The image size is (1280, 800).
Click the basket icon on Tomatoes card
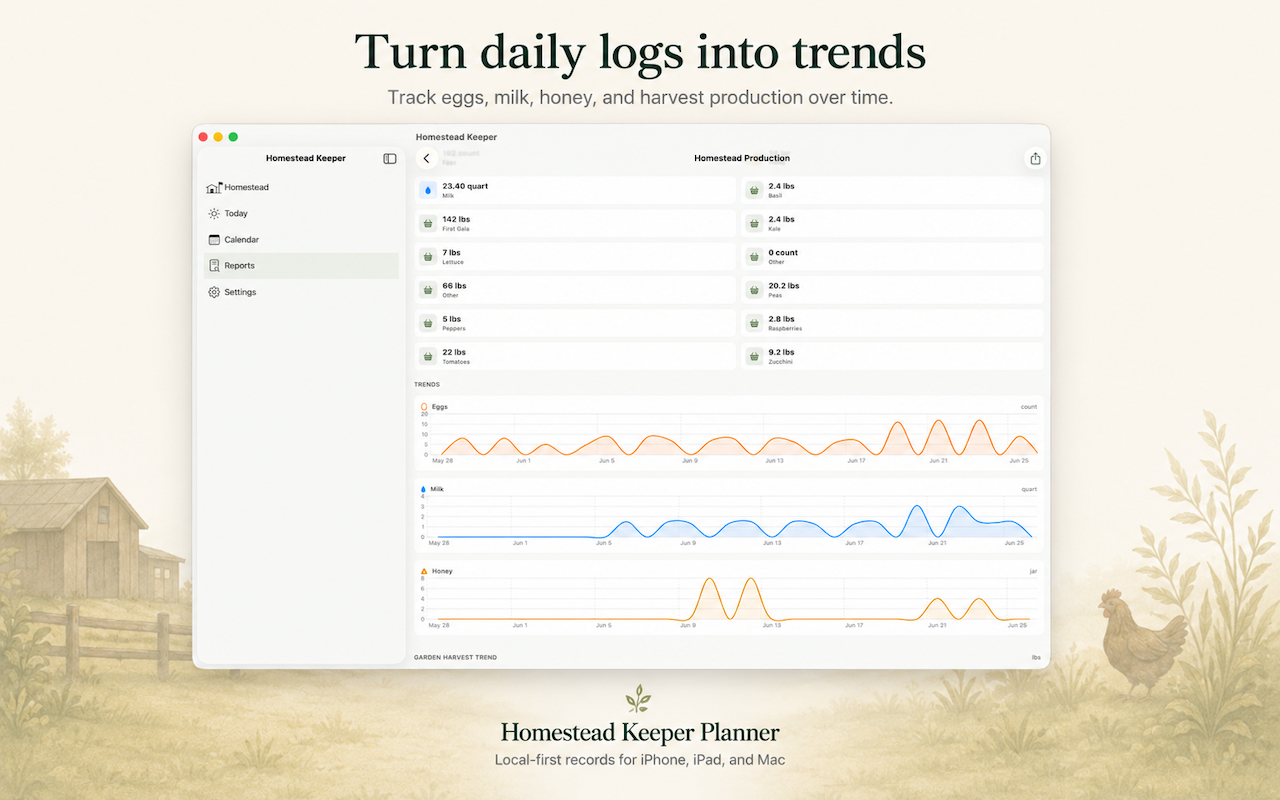click(x=428, y=356)
